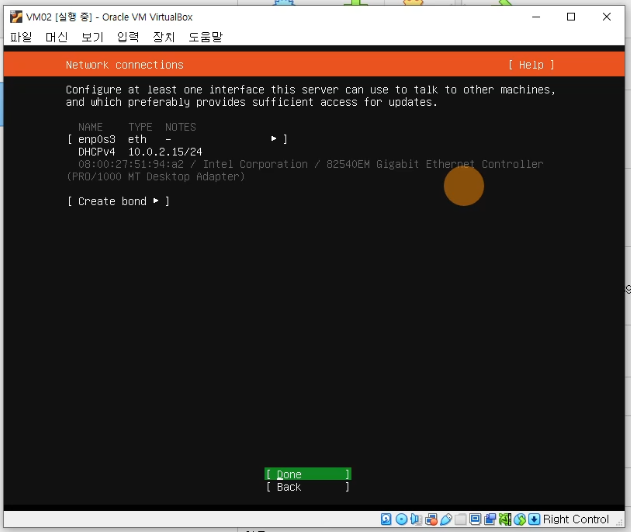Open the 도움말 menu
Viewport: 631px width, 532px height.
(x=205, y=37)
